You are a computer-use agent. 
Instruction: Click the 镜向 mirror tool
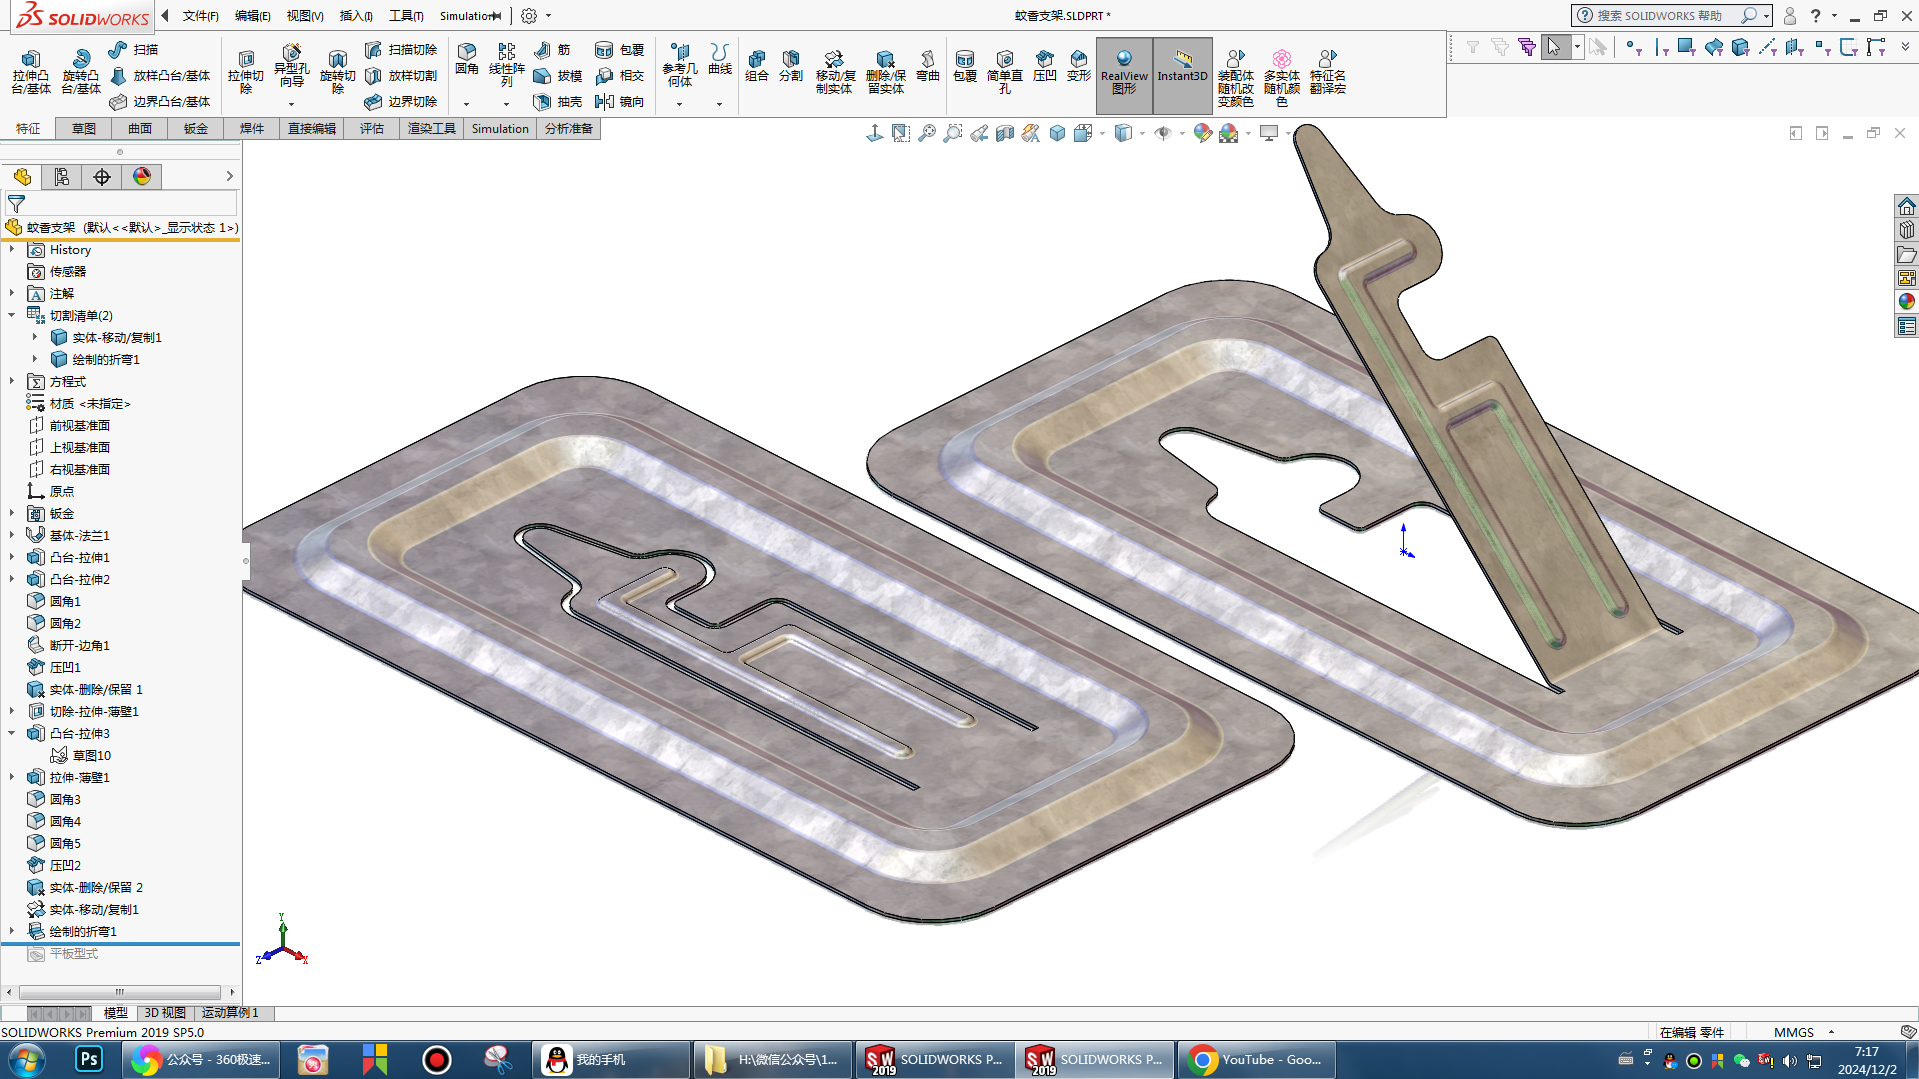620,101
